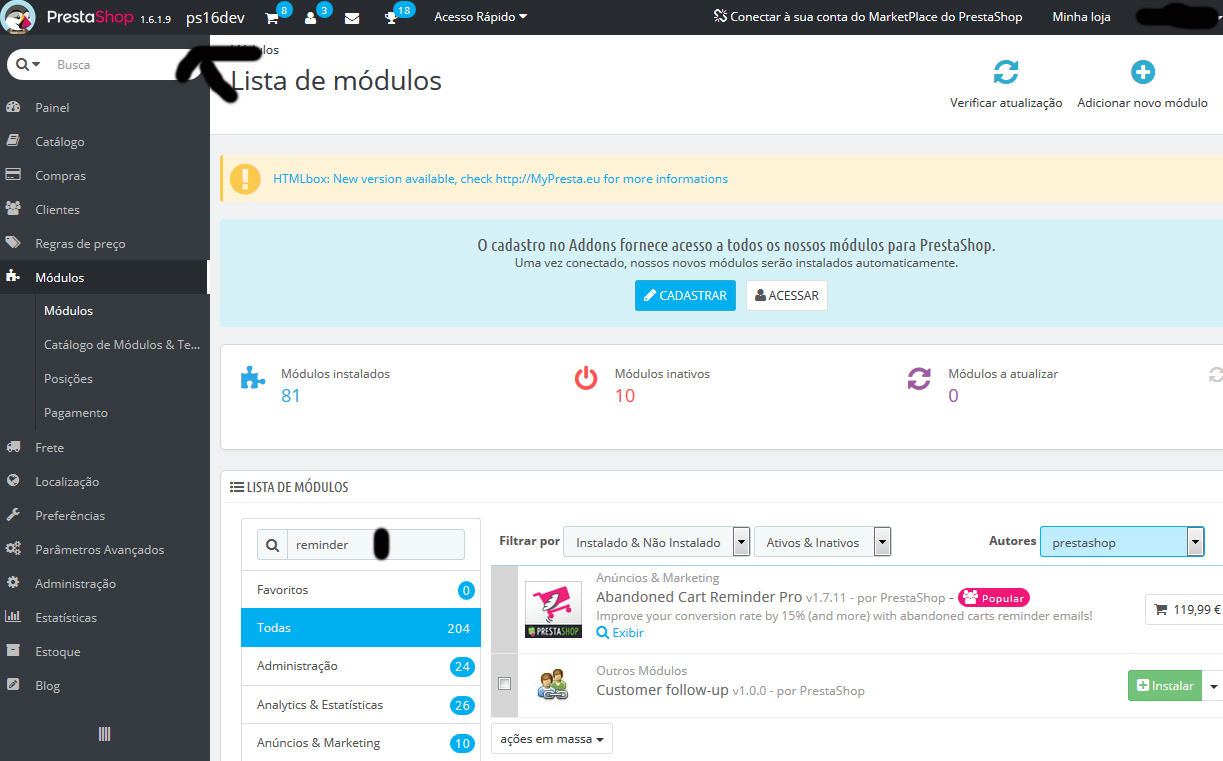This screenshot has height=761, width=1223.
Task: Click the Adicionar novo módulo plus icon
Action: [1142, 72]
